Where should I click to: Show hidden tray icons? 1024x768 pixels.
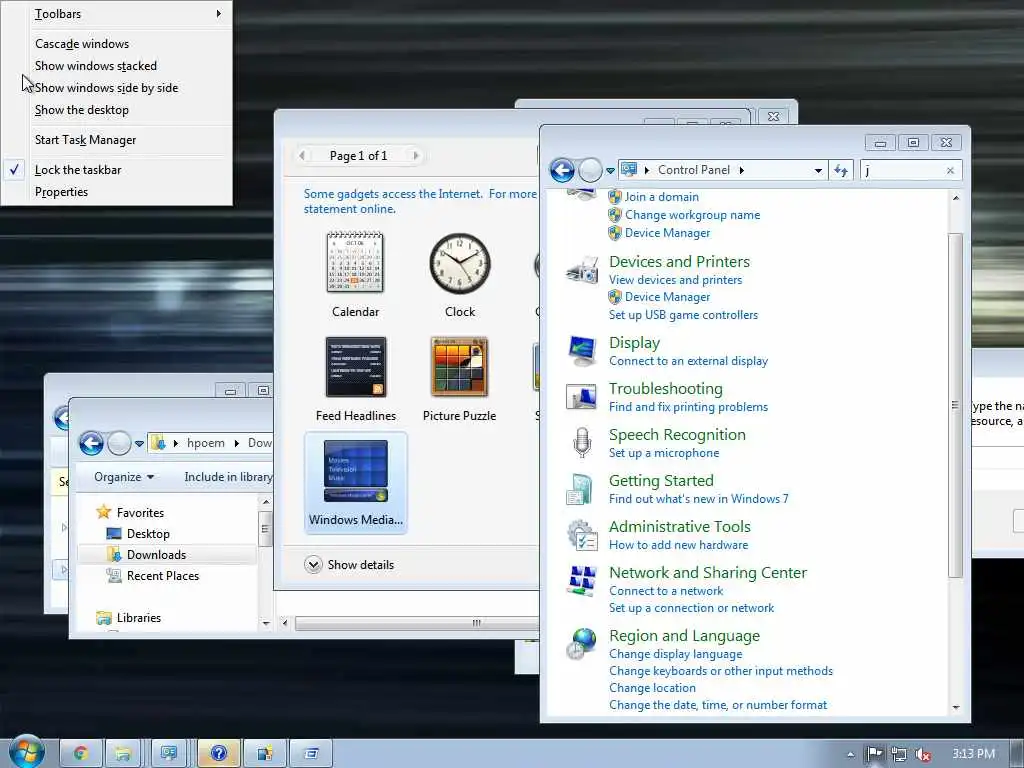point(850,754)
